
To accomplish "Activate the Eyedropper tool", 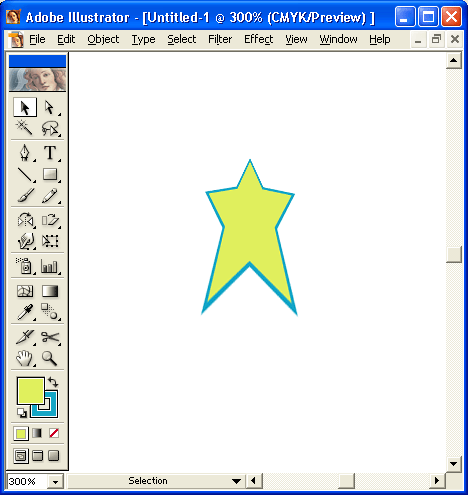I will (x=25, y=312).
